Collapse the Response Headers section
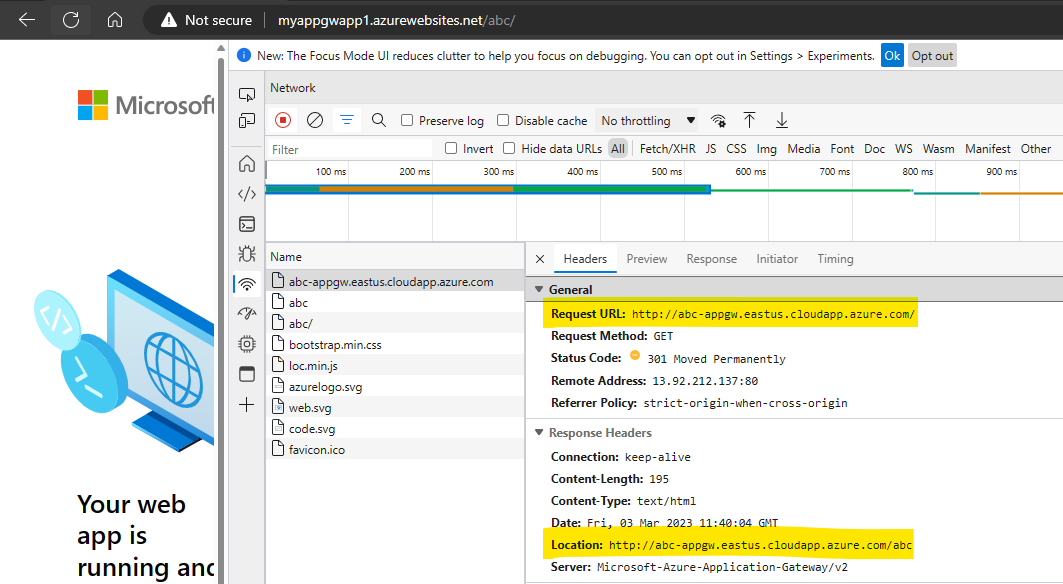The image size is (1063, 584). [x=539, y=432]
